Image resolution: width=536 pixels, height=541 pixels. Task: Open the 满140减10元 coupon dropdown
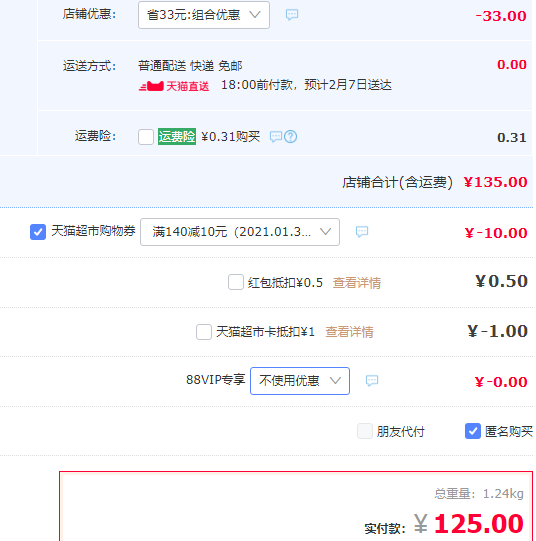240,232
